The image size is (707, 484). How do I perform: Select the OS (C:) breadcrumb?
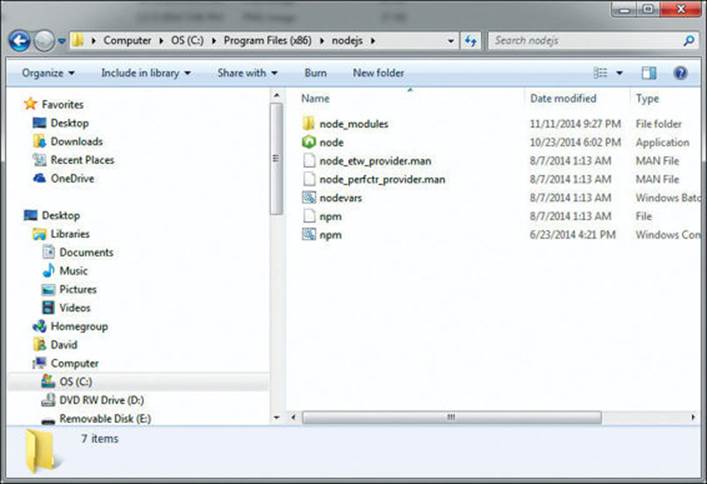pyautogui.click(x=187, y=41)
